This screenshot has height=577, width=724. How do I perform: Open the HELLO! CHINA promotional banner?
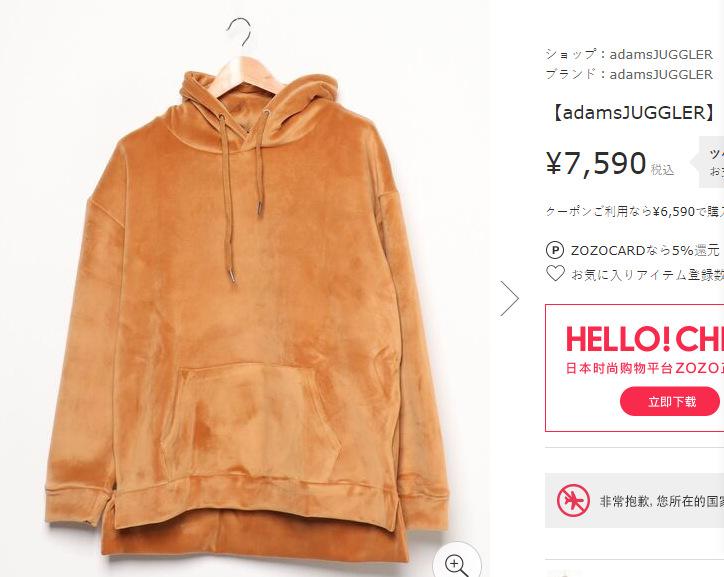[634, 368]
